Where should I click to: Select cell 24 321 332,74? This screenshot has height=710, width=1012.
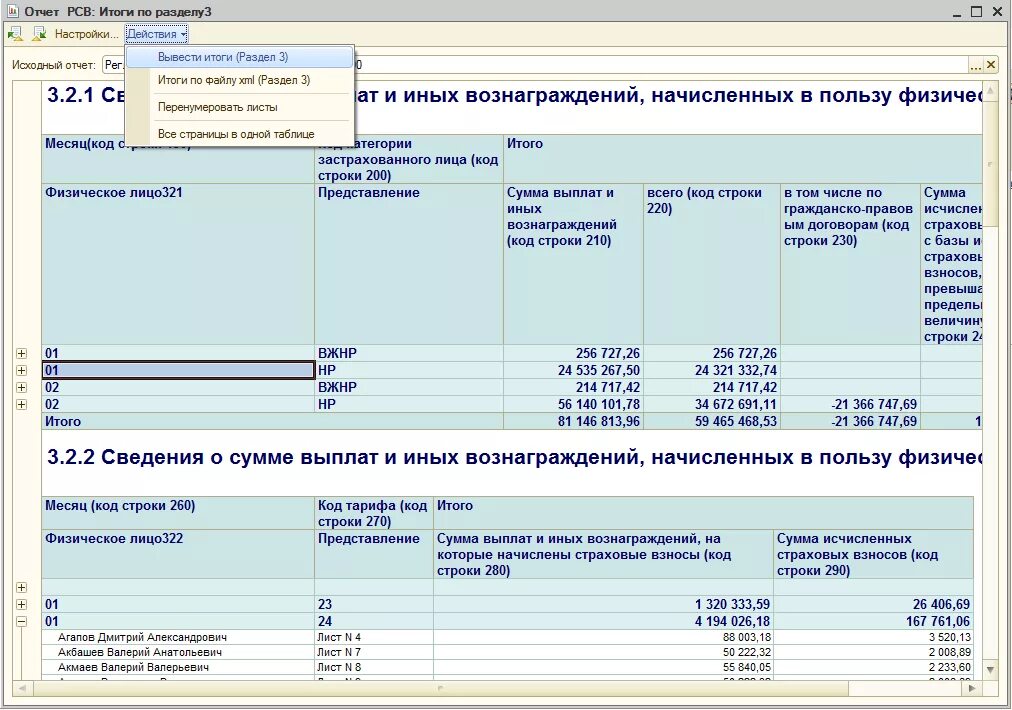(712, 370)
